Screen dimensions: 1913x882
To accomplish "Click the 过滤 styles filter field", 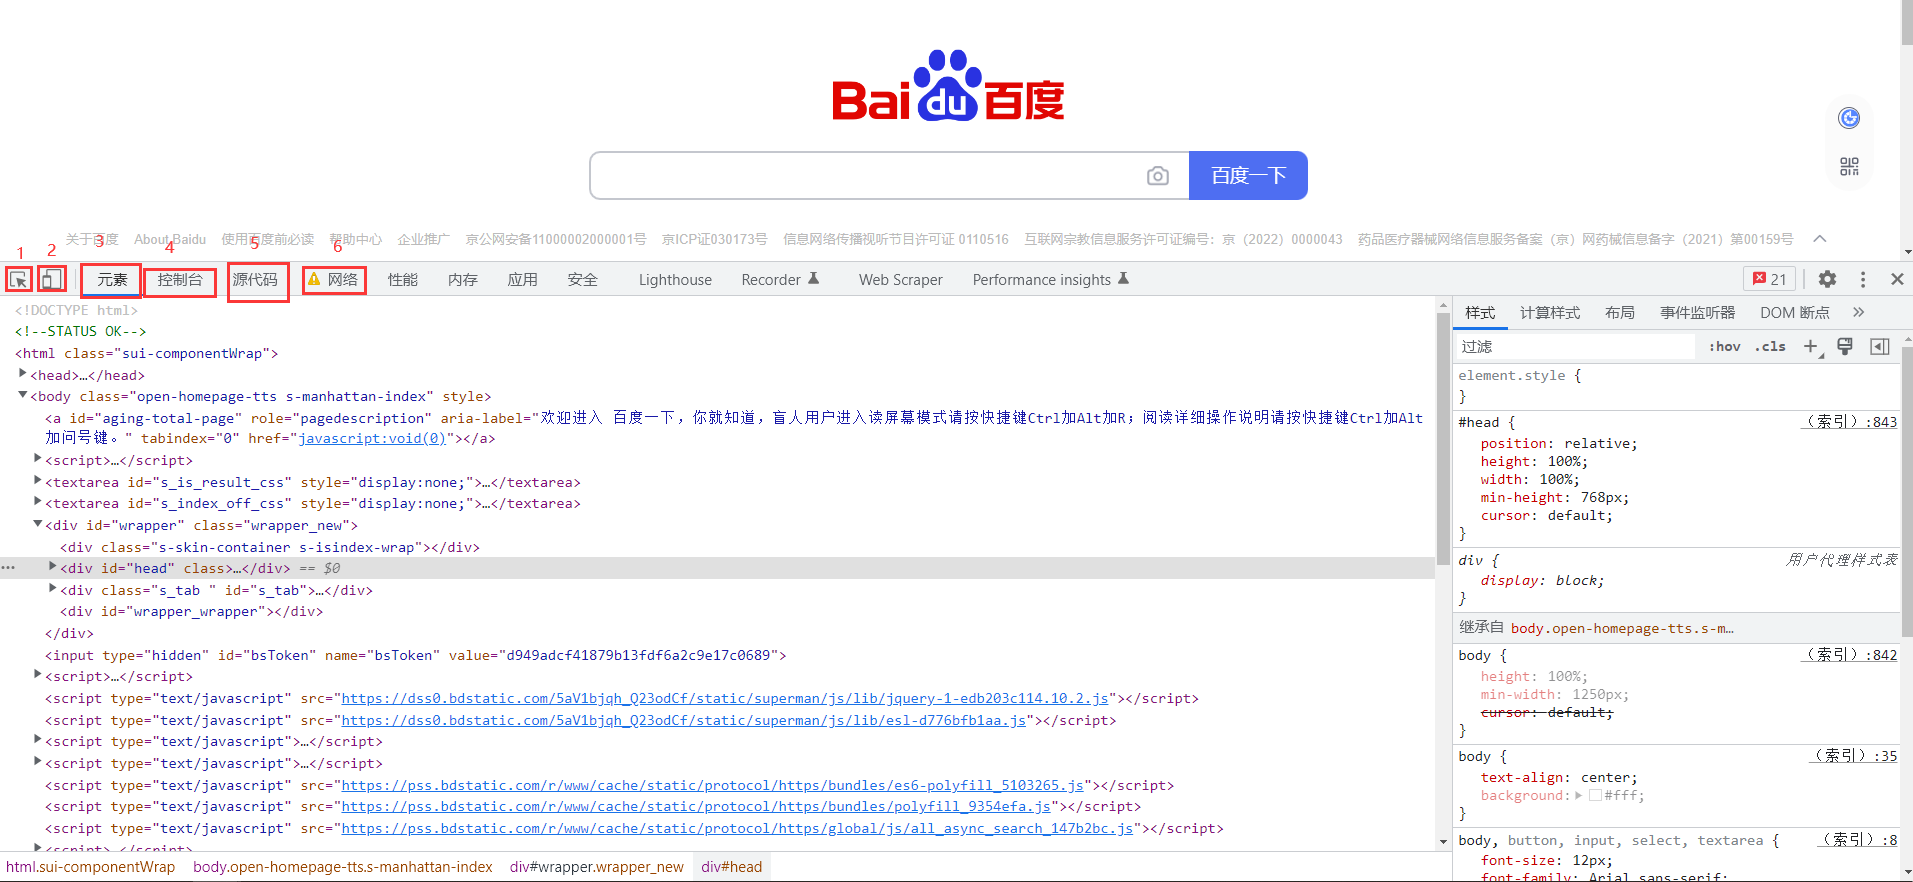I will (x=1576, y=346).
